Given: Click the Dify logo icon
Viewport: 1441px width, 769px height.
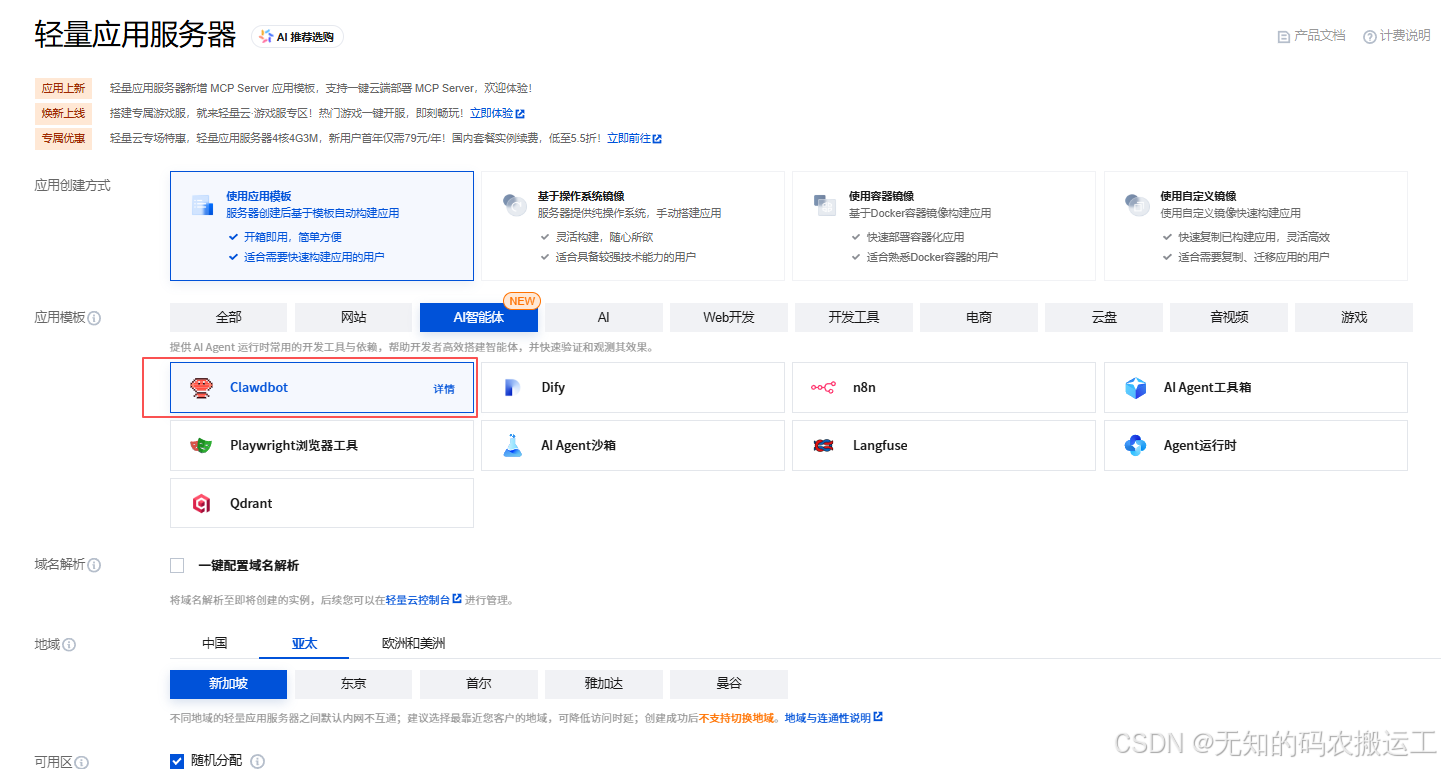Looking at the screenshot, I should pyautogui.click(x=513, y=388).
